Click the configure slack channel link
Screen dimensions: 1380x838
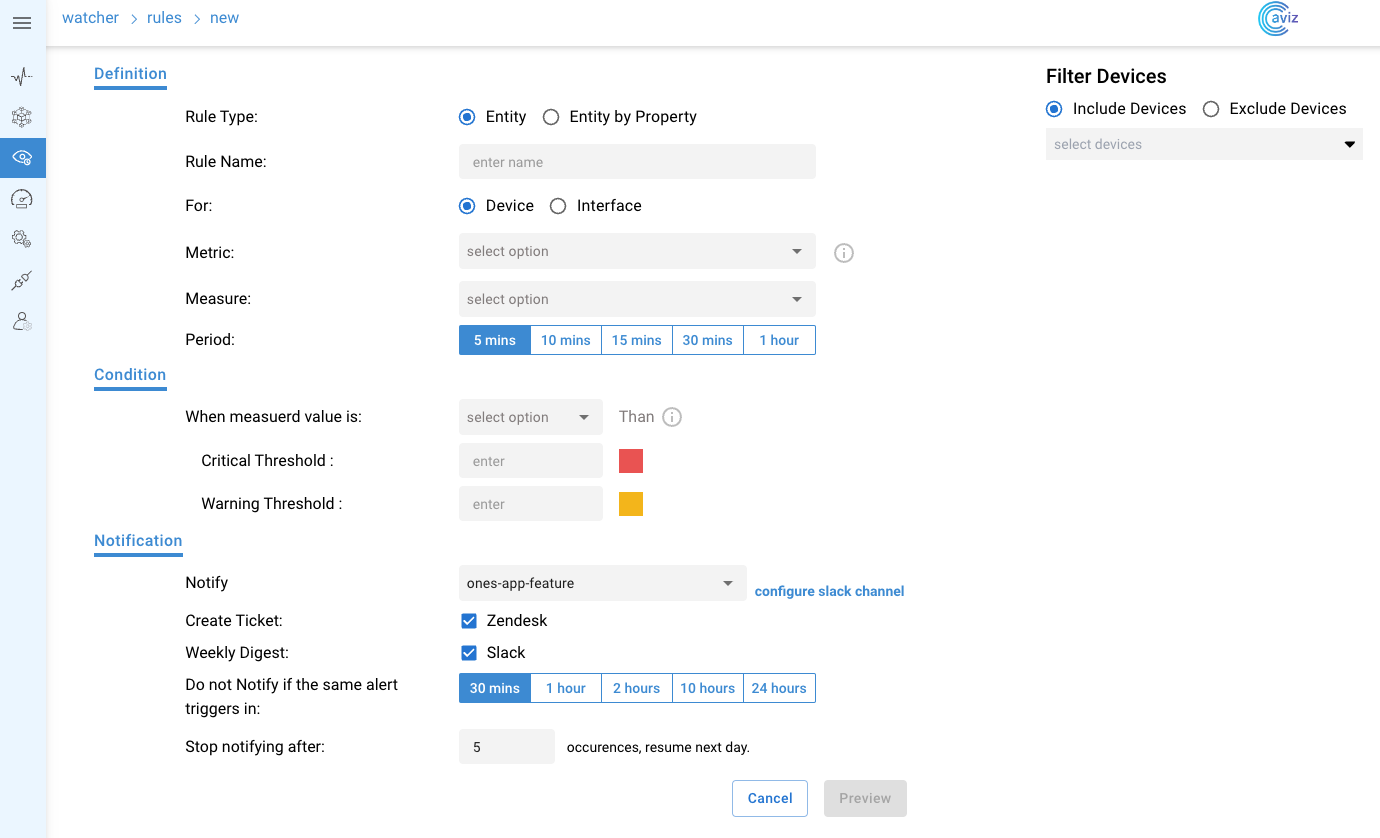(x=829, y=591)
